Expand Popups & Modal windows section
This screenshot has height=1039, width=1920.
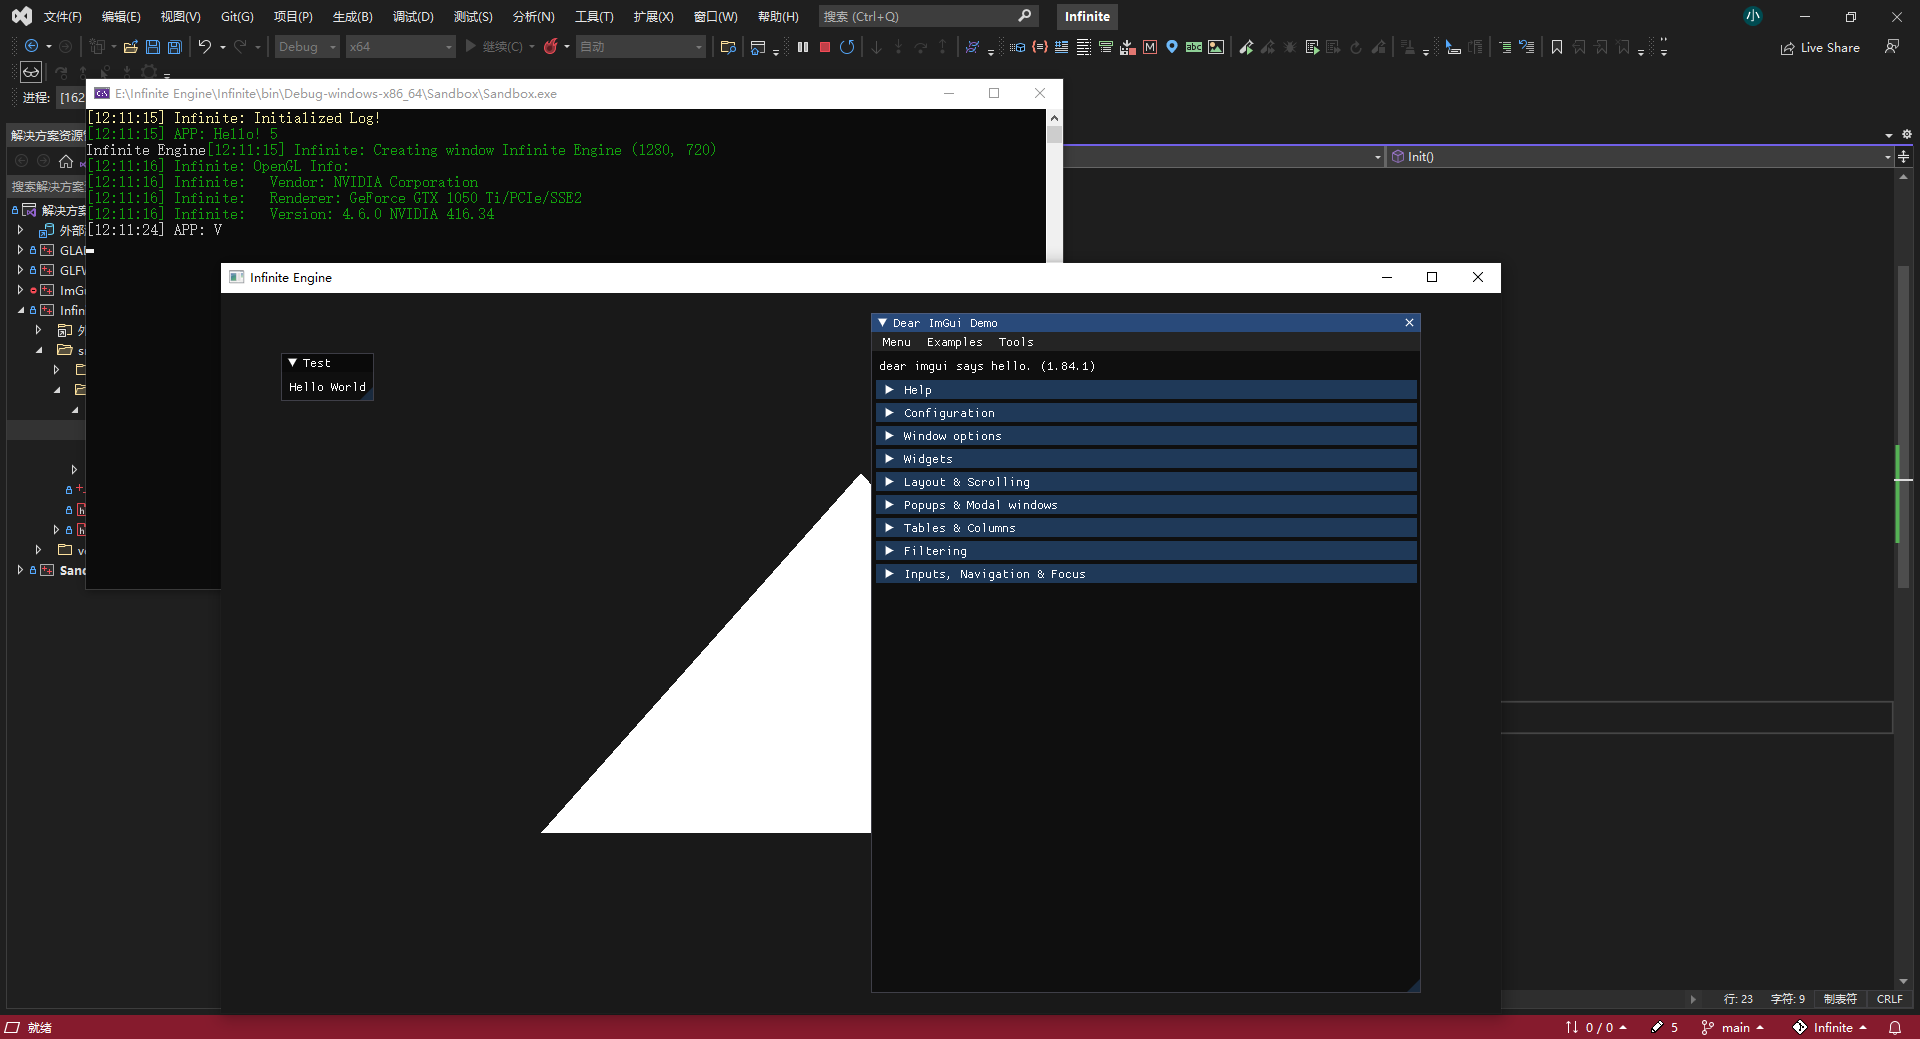1146,505
